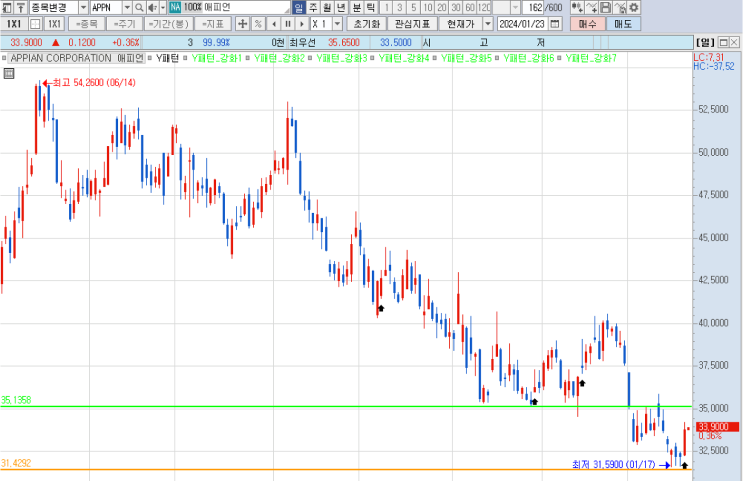
Task: Close the chart pane X icon
Action: [734, 43]
